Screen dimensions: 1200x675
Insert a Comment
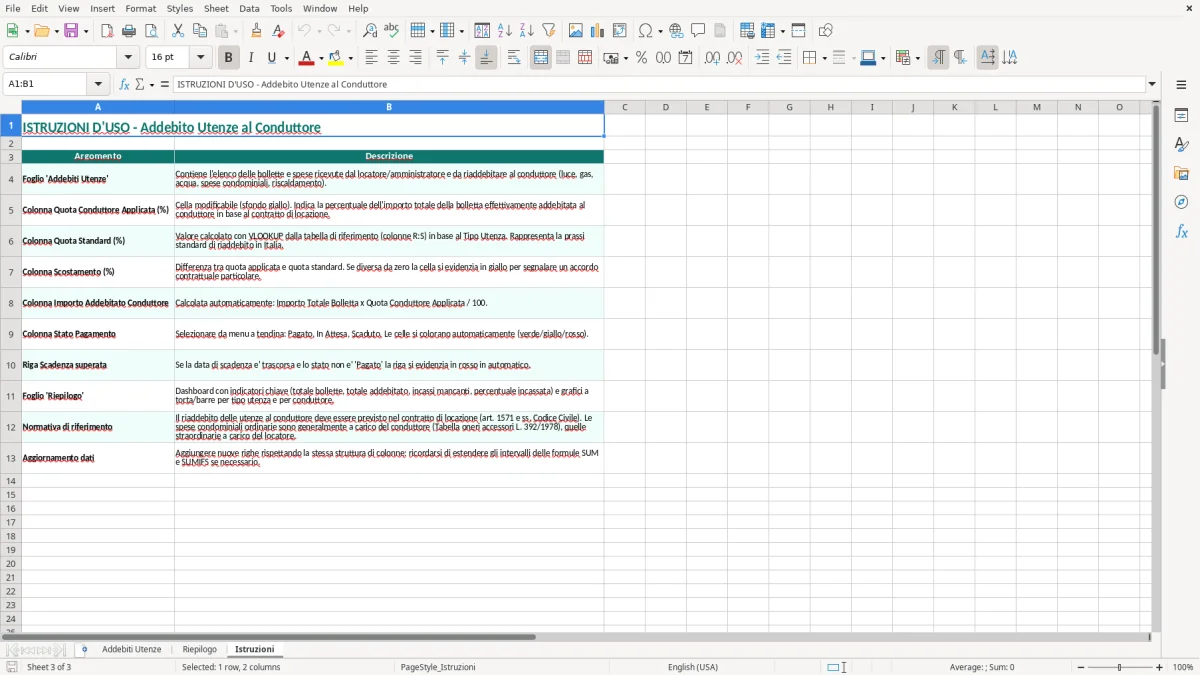click(x=698, y=31)
